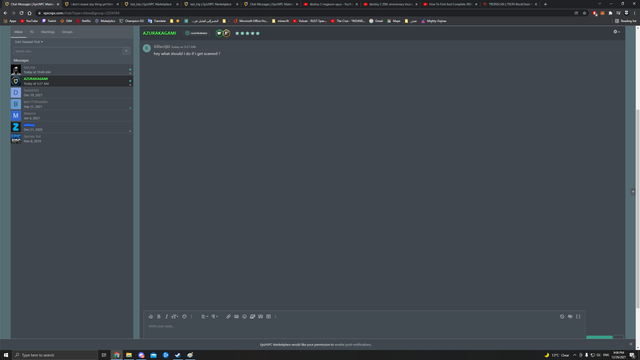
Task: Click the second badge icon beside AZURAKAGAMI
Action: [x=227, y=33]
